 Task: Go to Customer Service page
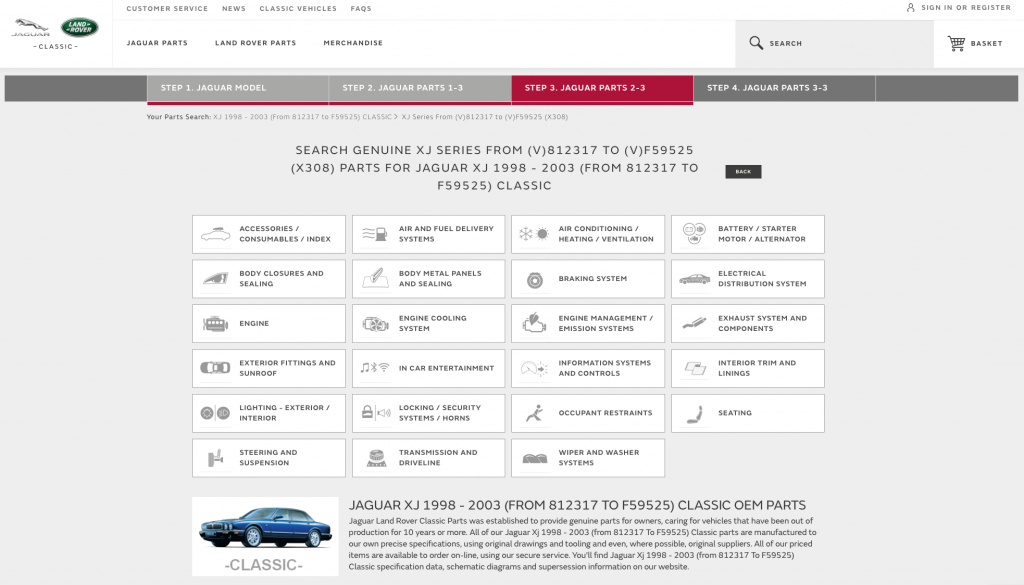click(x=167, y=8)
